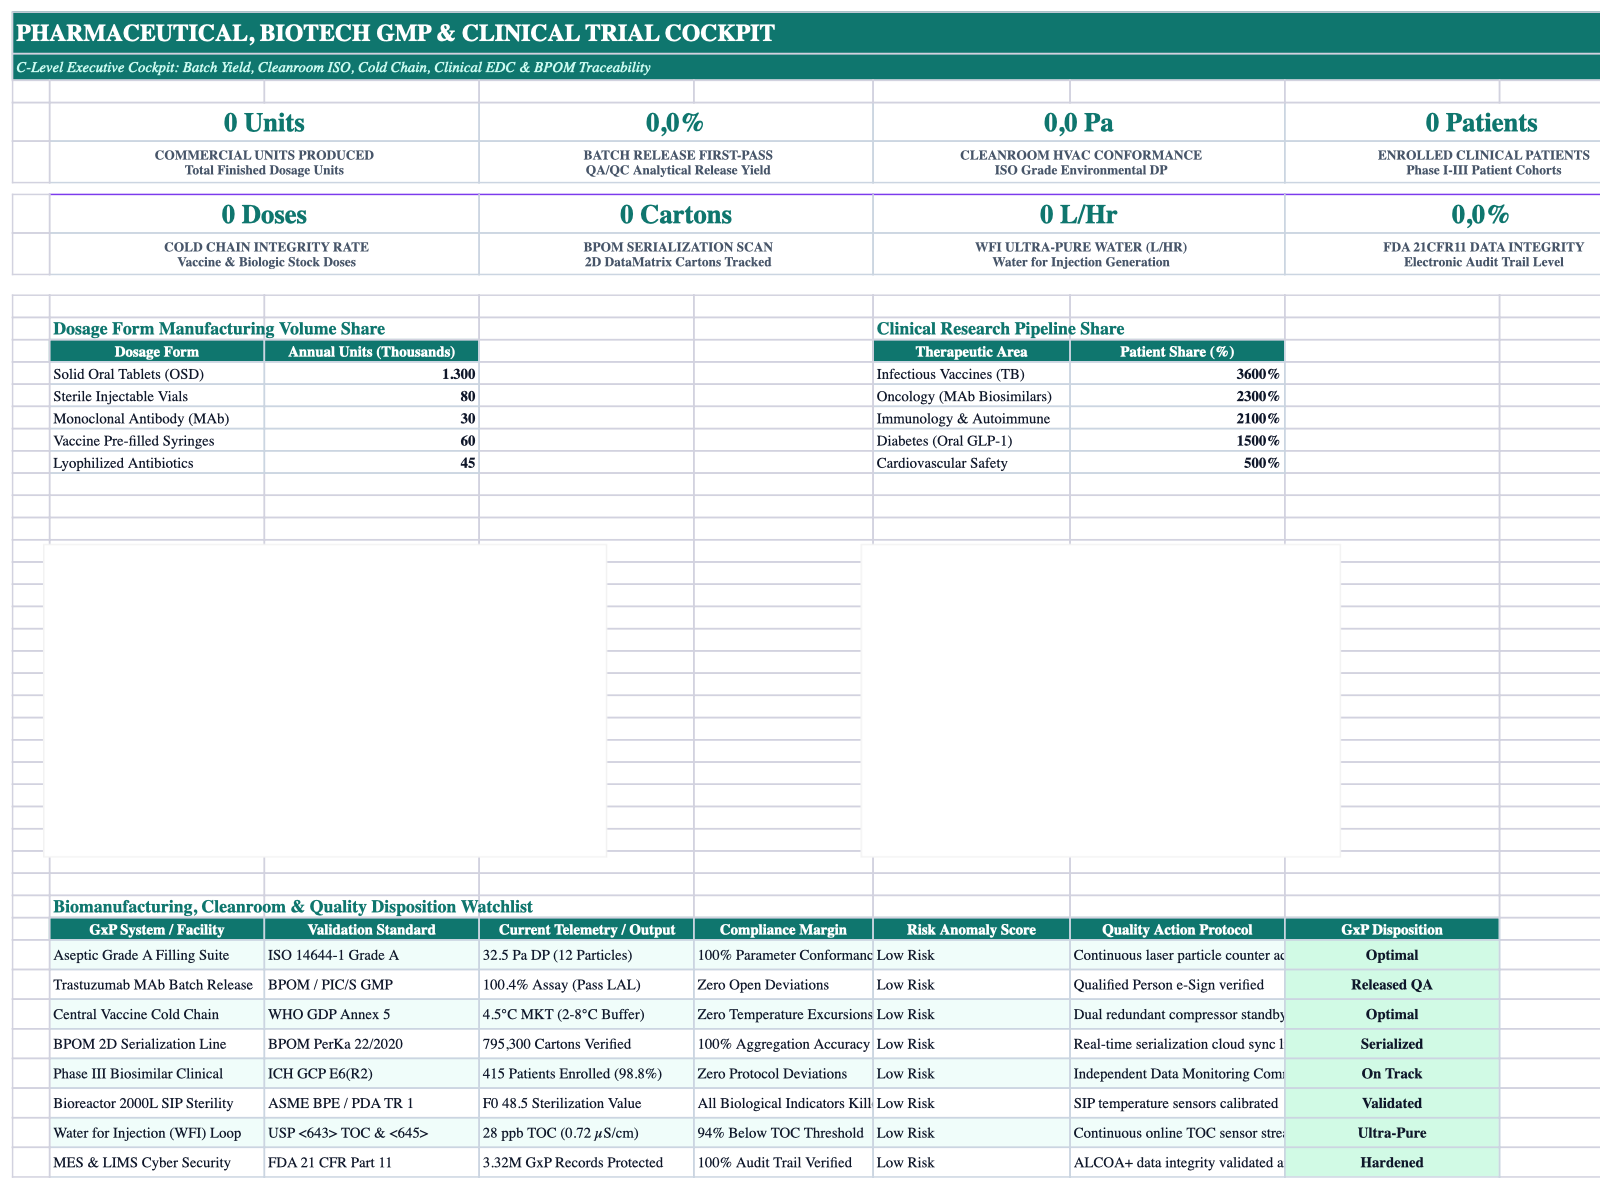Click 'Lyophilized Antibiotics' cell
This screenshot has width=1600, height=1194.
(x=157, y=463)
